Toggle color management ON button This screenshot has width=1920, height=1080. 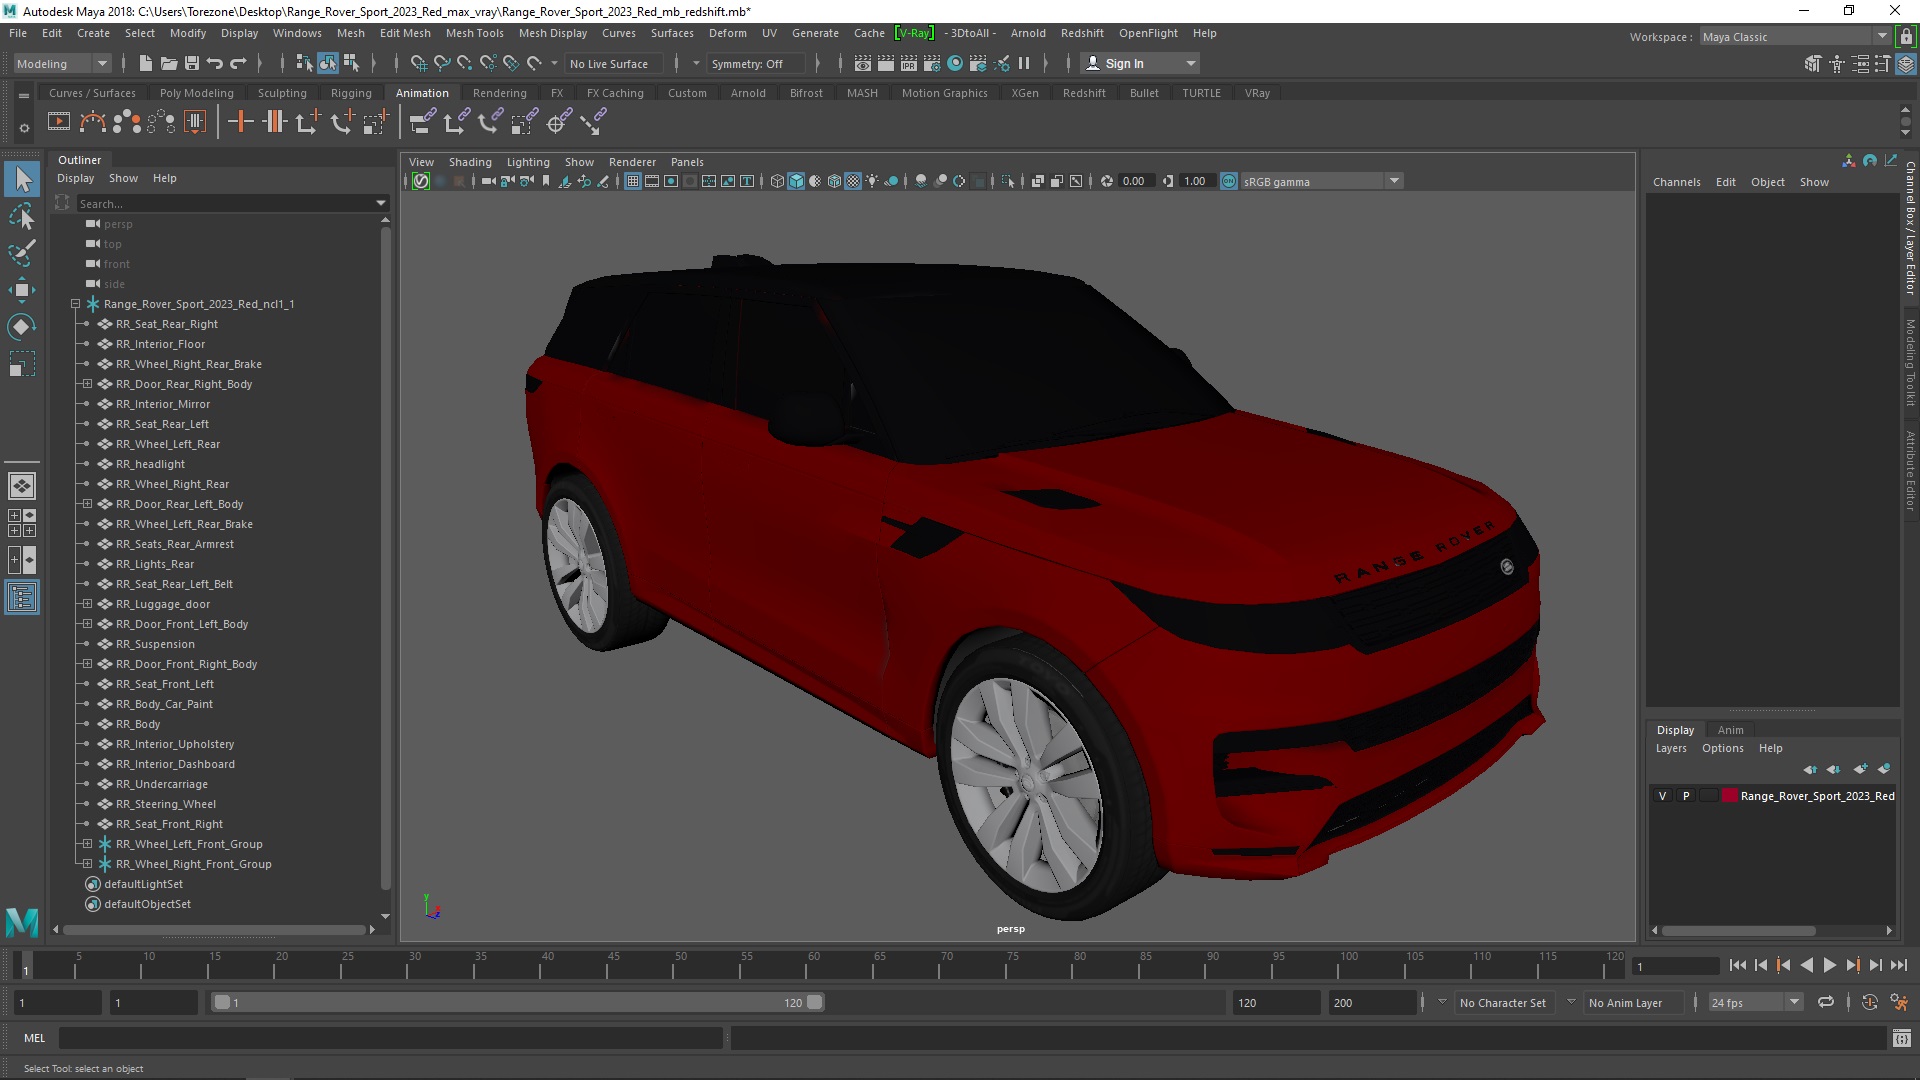[1229, 181]
